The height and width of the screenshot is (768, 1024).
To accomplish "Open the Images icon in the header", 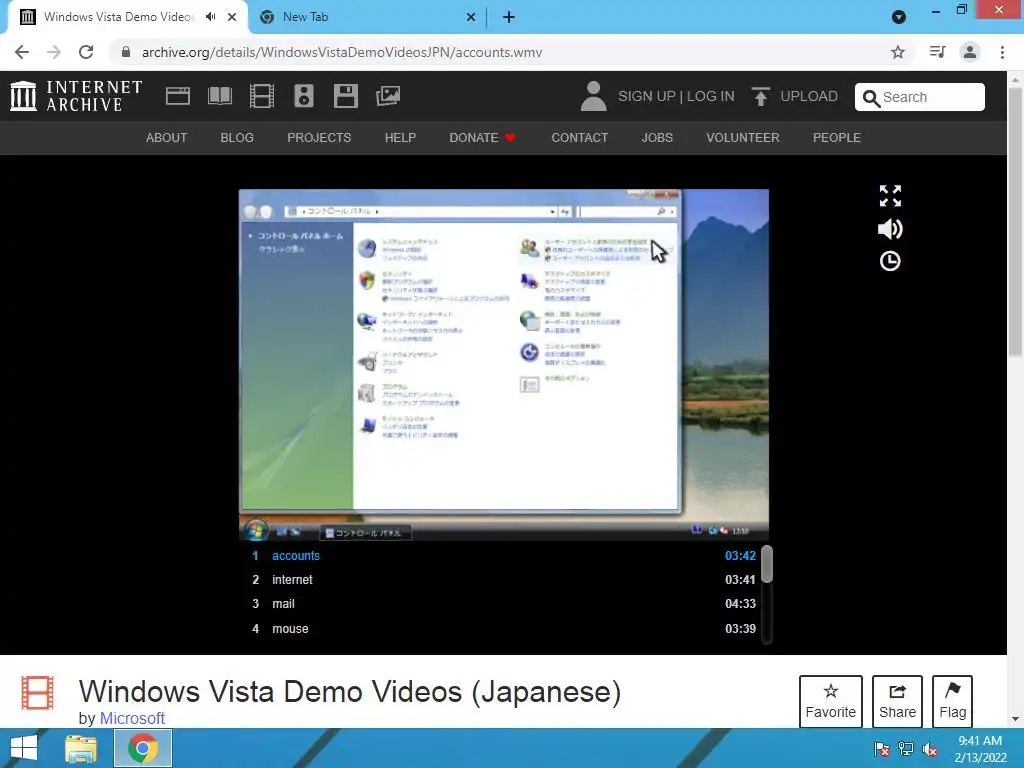I will point(388,96).
